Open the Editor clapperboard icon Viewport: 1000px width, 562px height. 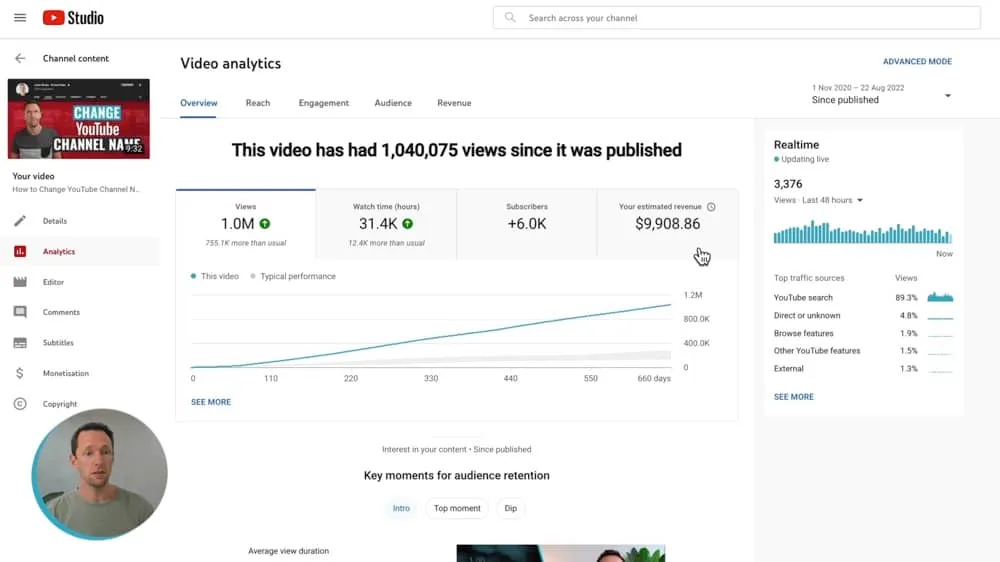click(x=20, y=282)
